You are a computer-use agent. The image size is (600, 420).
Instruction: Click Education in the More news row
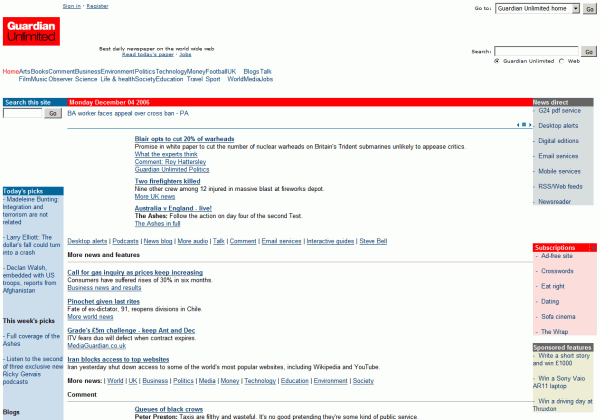pos(295,381)
